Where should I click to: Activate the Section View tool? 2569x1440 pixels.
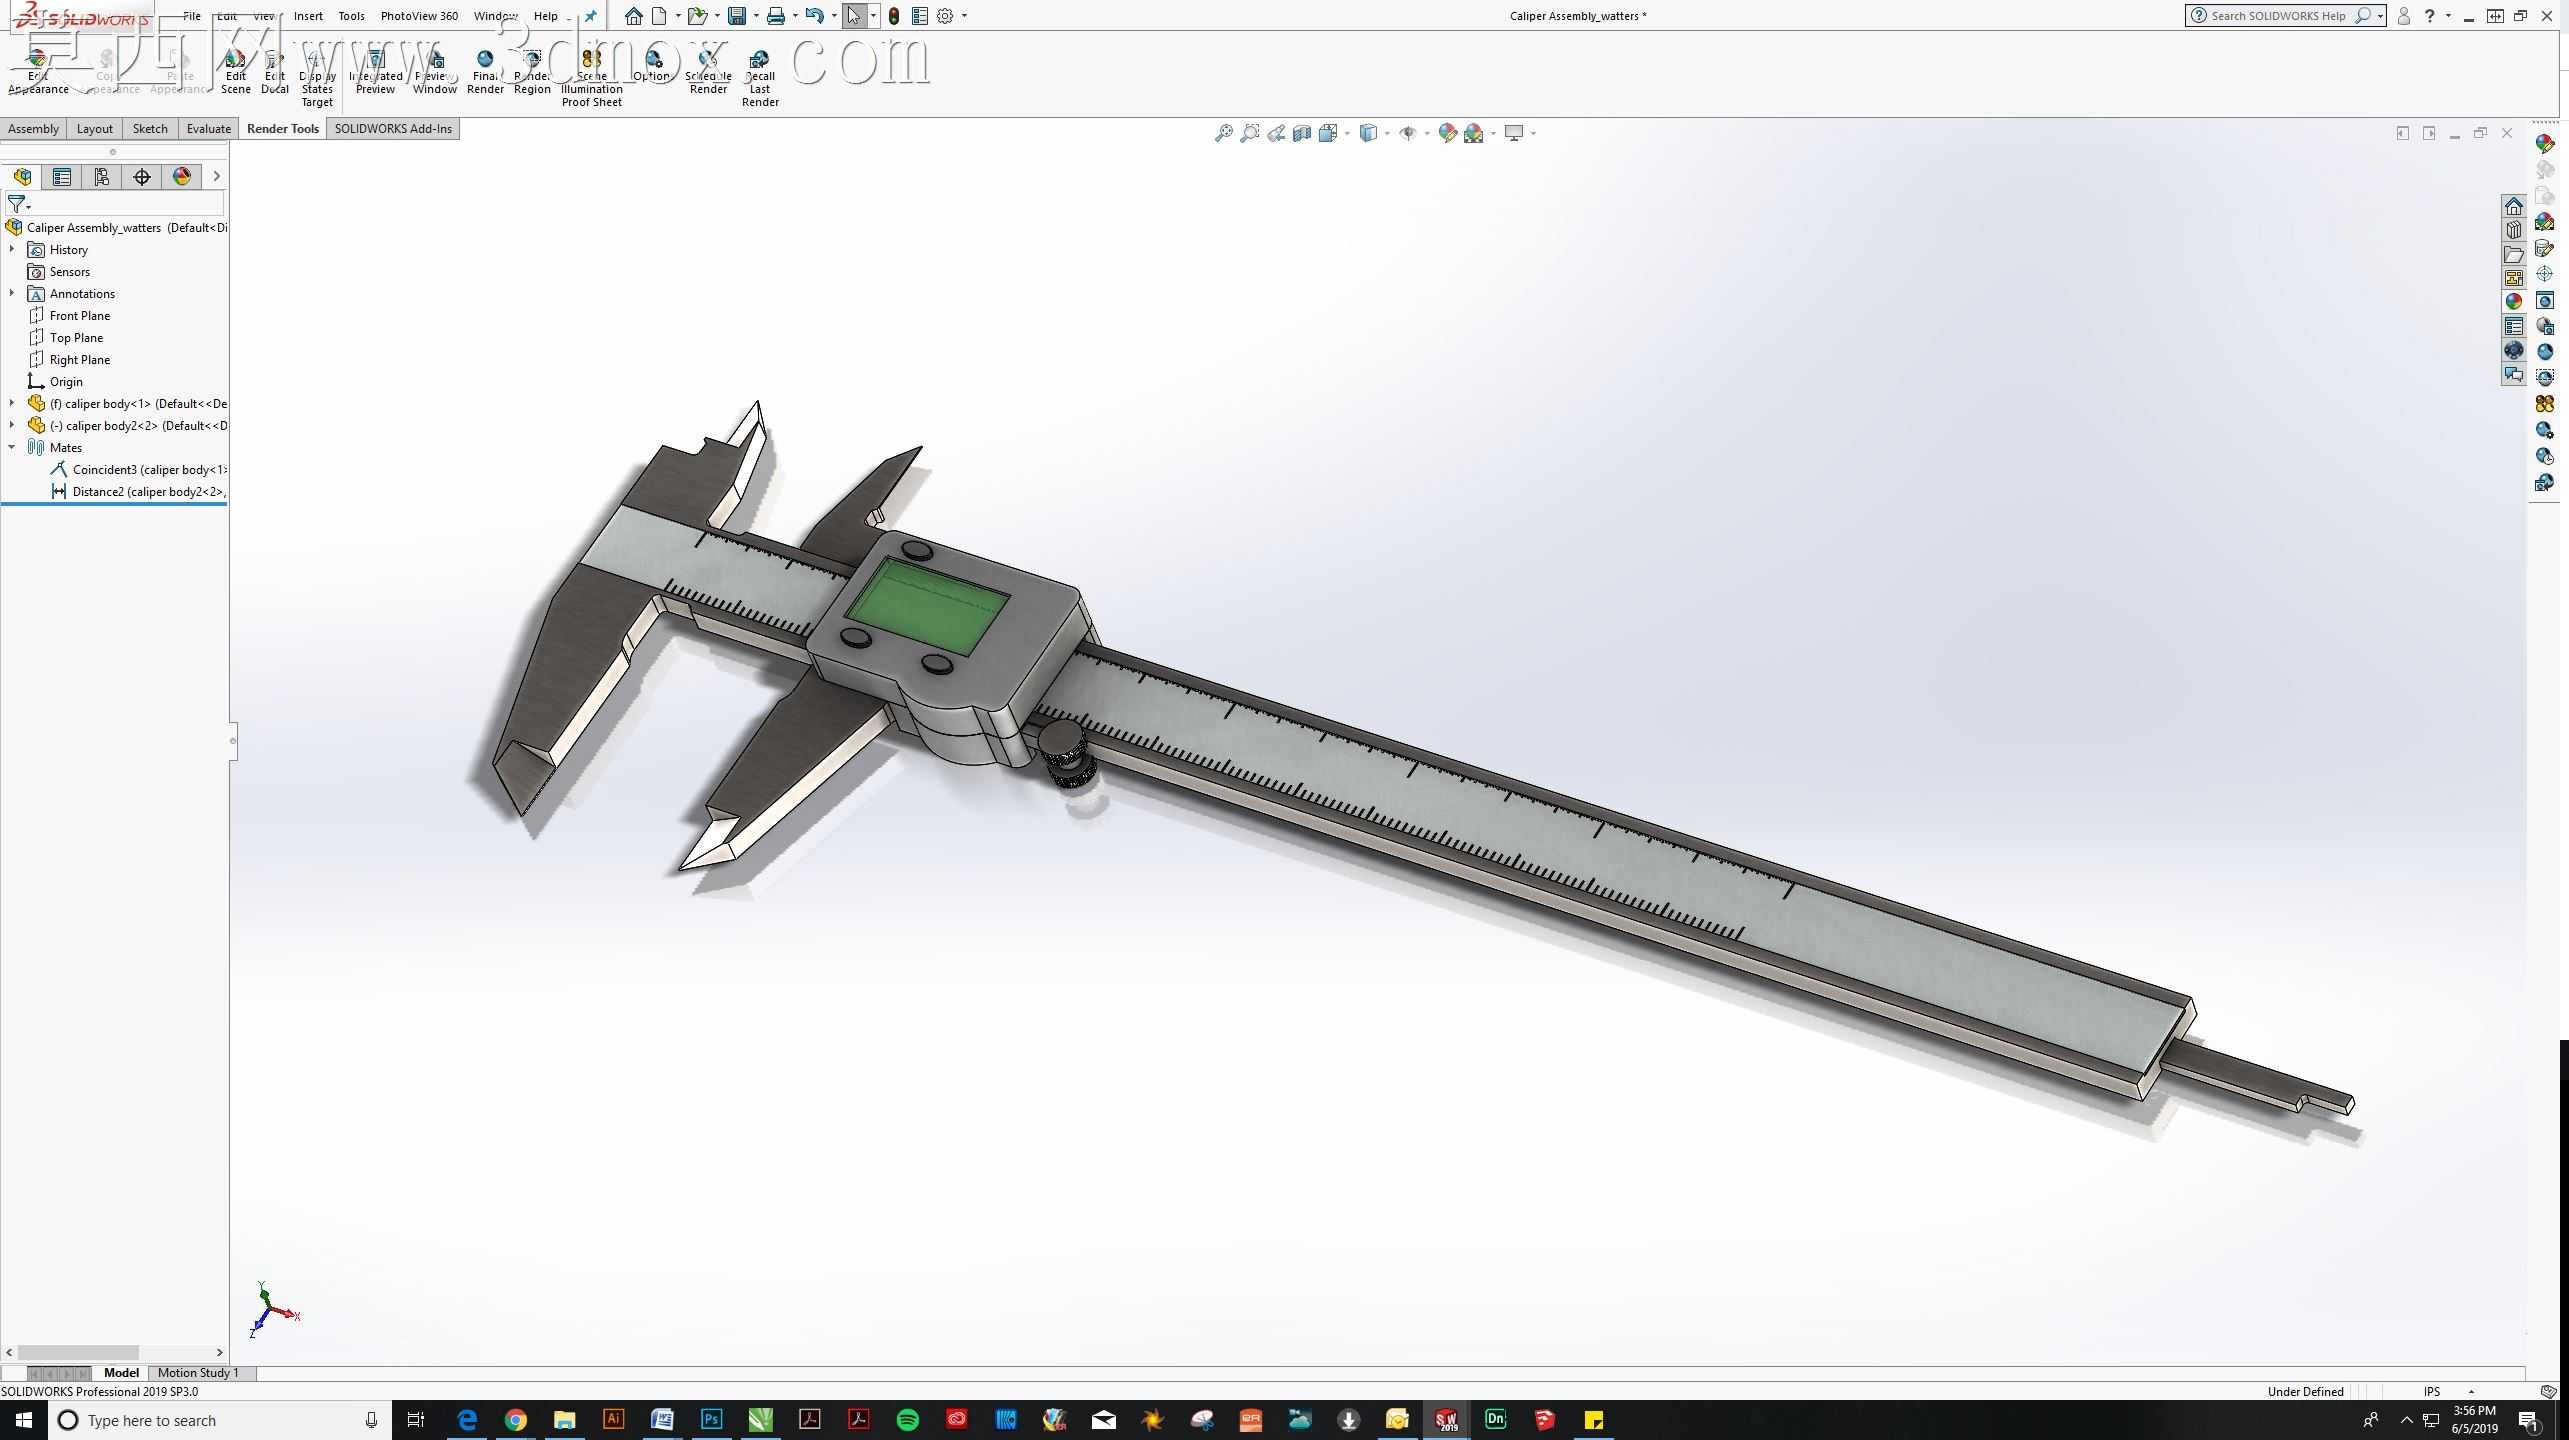(x=1302, y=133)
